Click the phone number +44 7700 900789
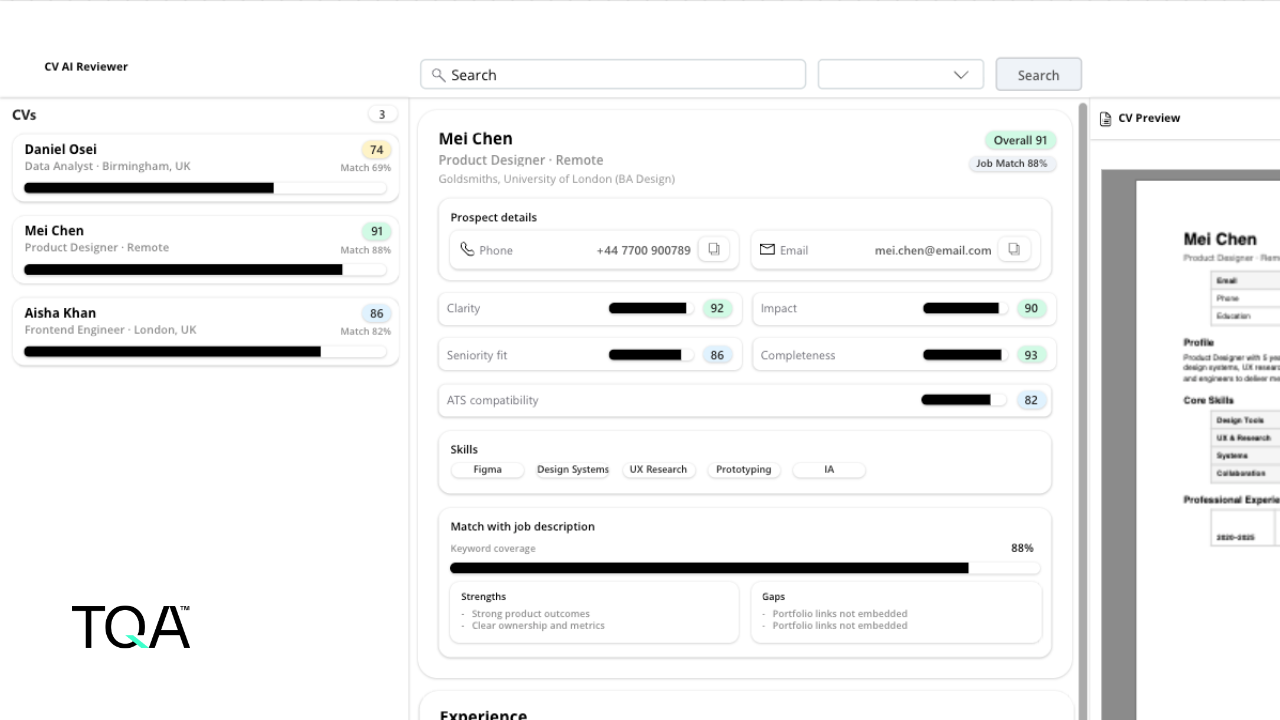 (643, 251)
